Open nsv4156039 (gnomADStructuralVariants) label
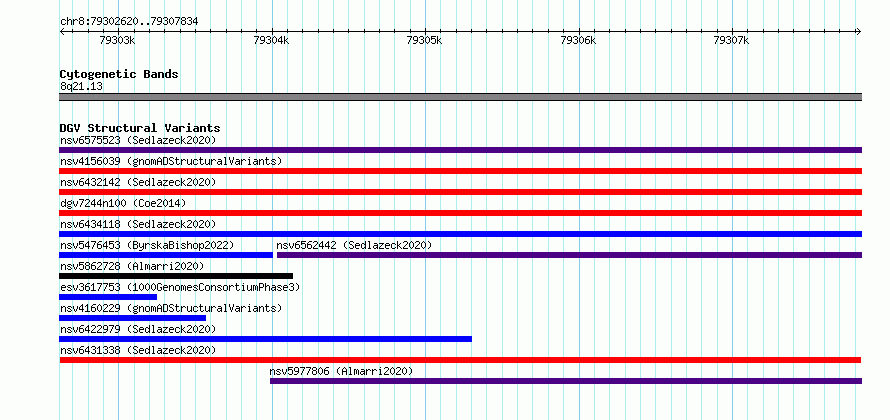 pos(171,161)
